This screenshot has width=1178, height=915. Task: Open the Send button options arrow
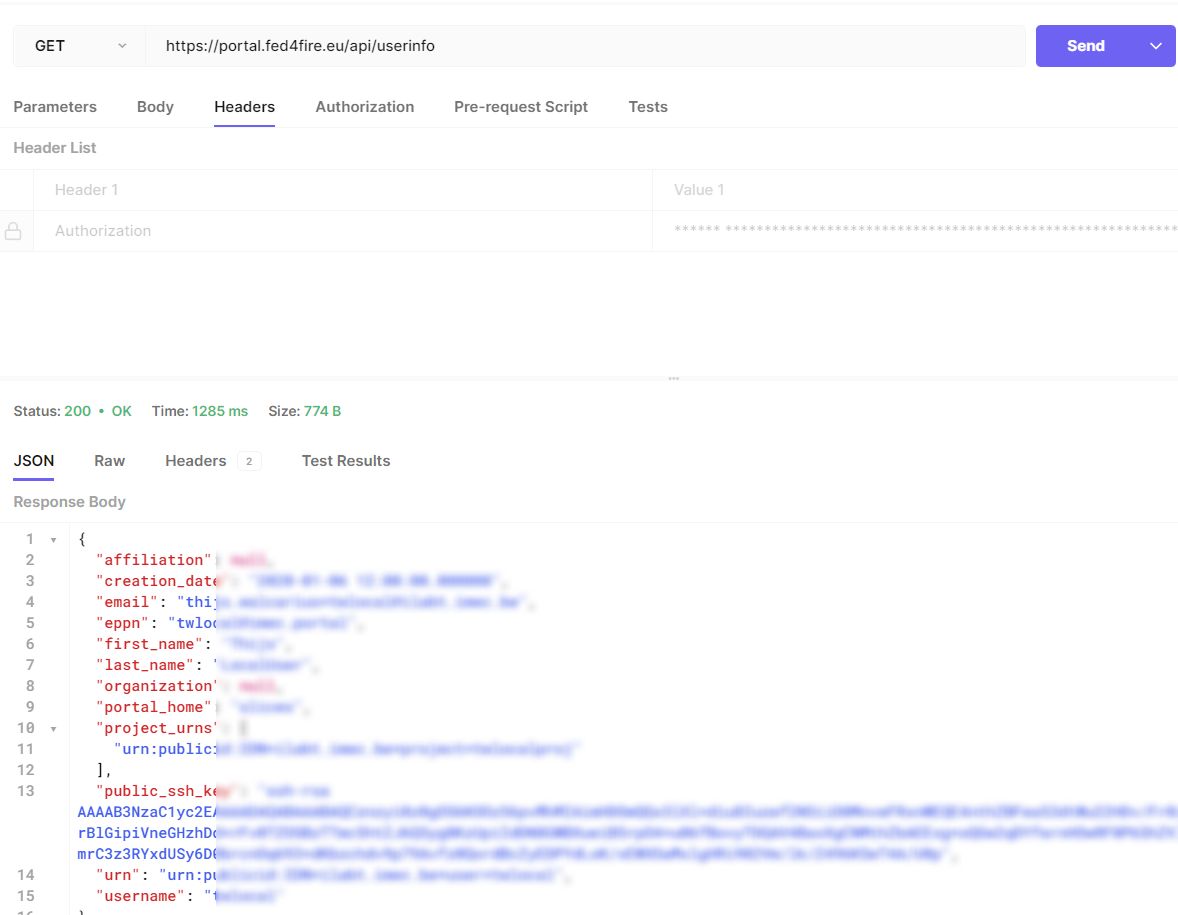(1155, 46)
